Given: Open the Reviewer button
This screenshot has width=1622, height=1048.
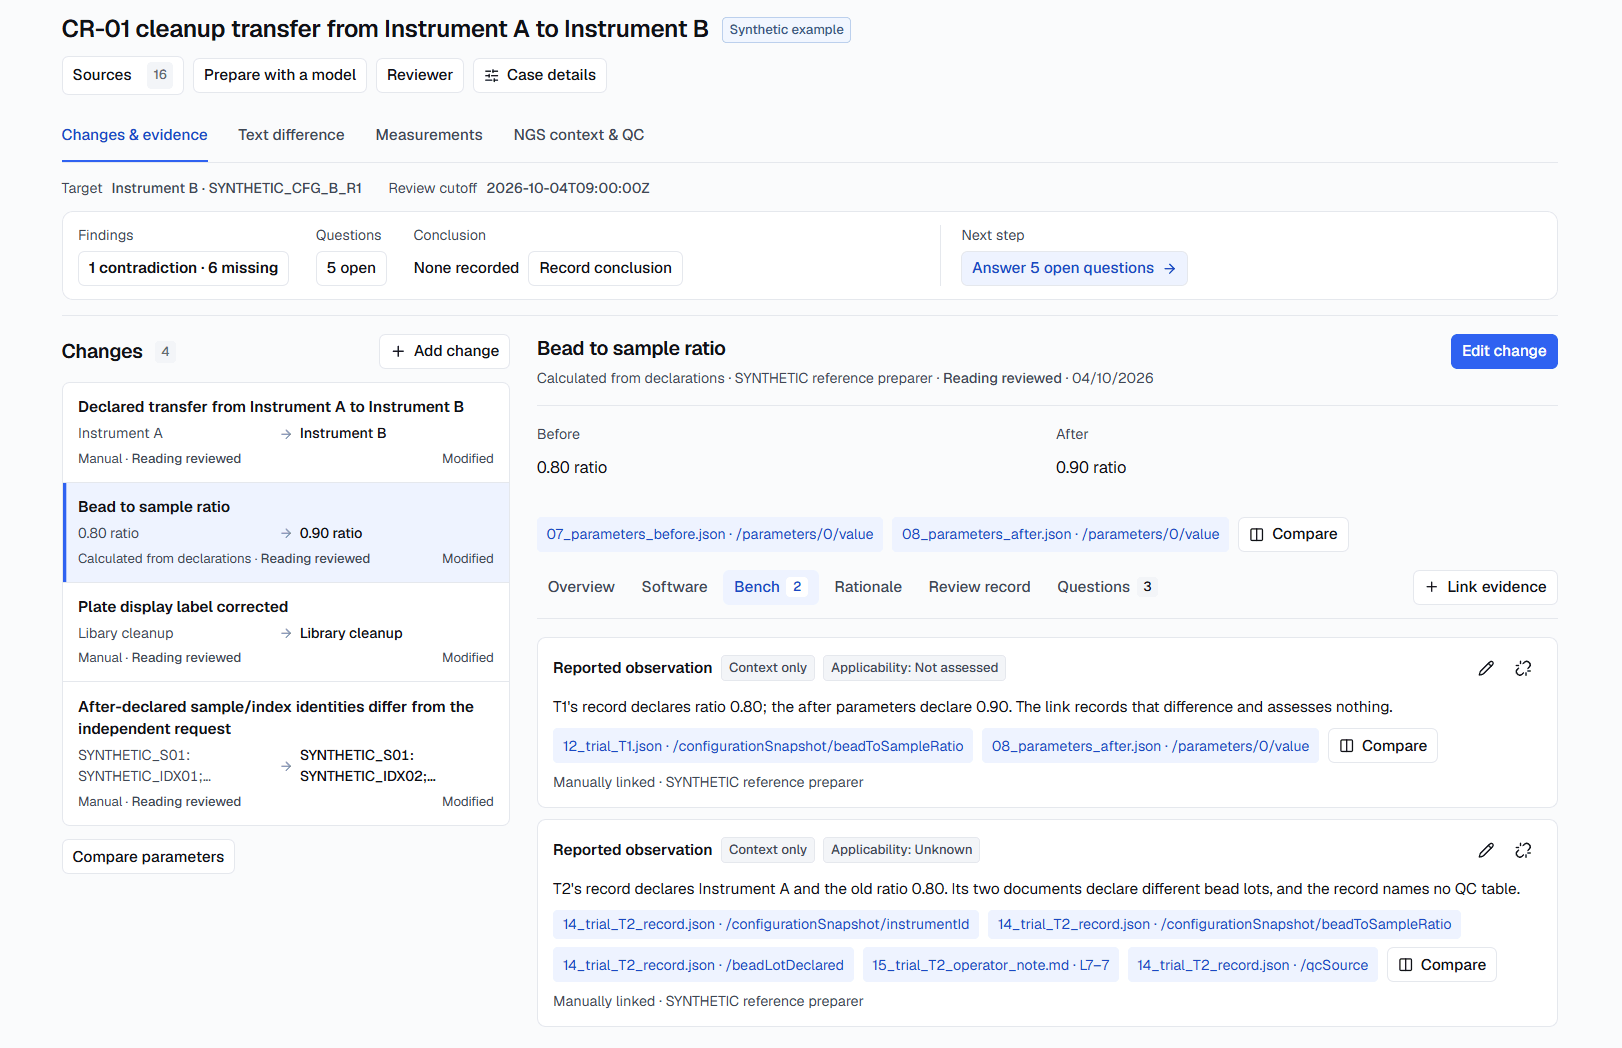Looking at the screenshot, I should [x=420, y=75].
